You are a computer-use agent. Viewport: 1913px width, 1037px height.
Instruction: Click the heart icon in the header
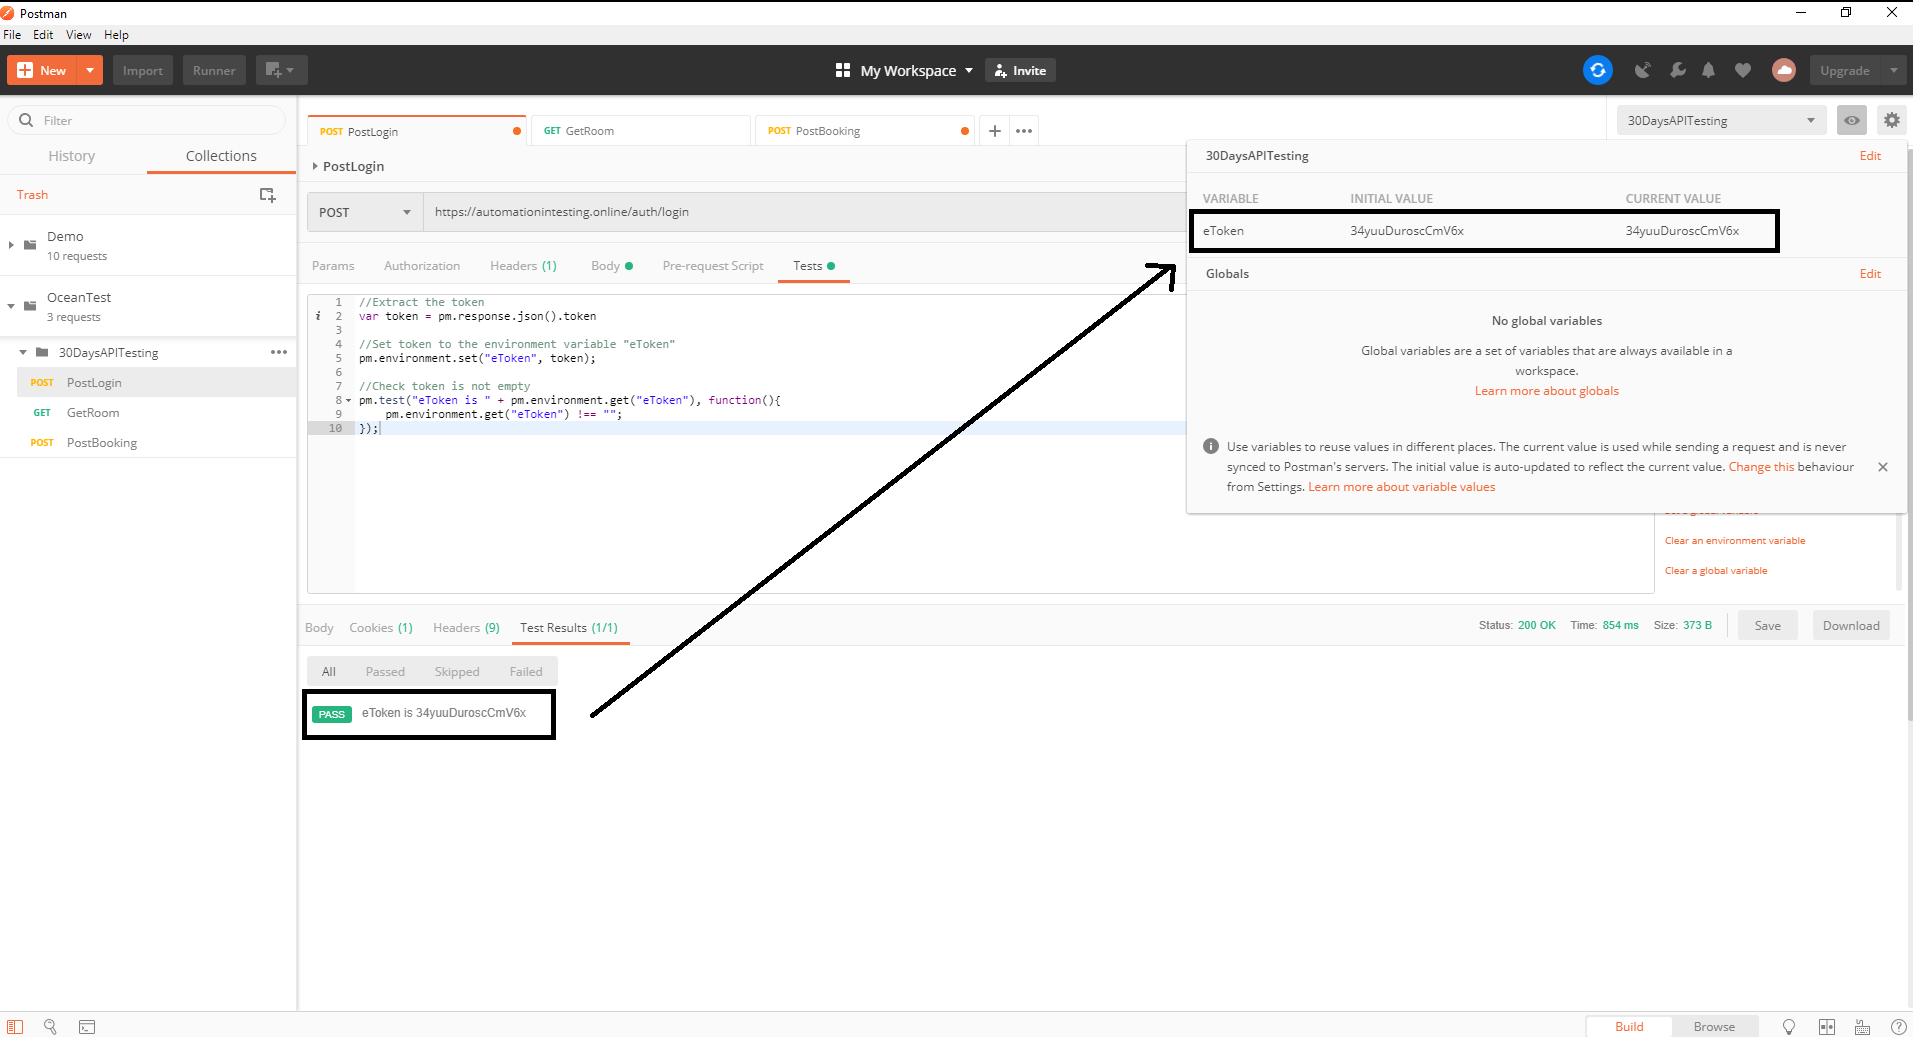(1743, 70)
